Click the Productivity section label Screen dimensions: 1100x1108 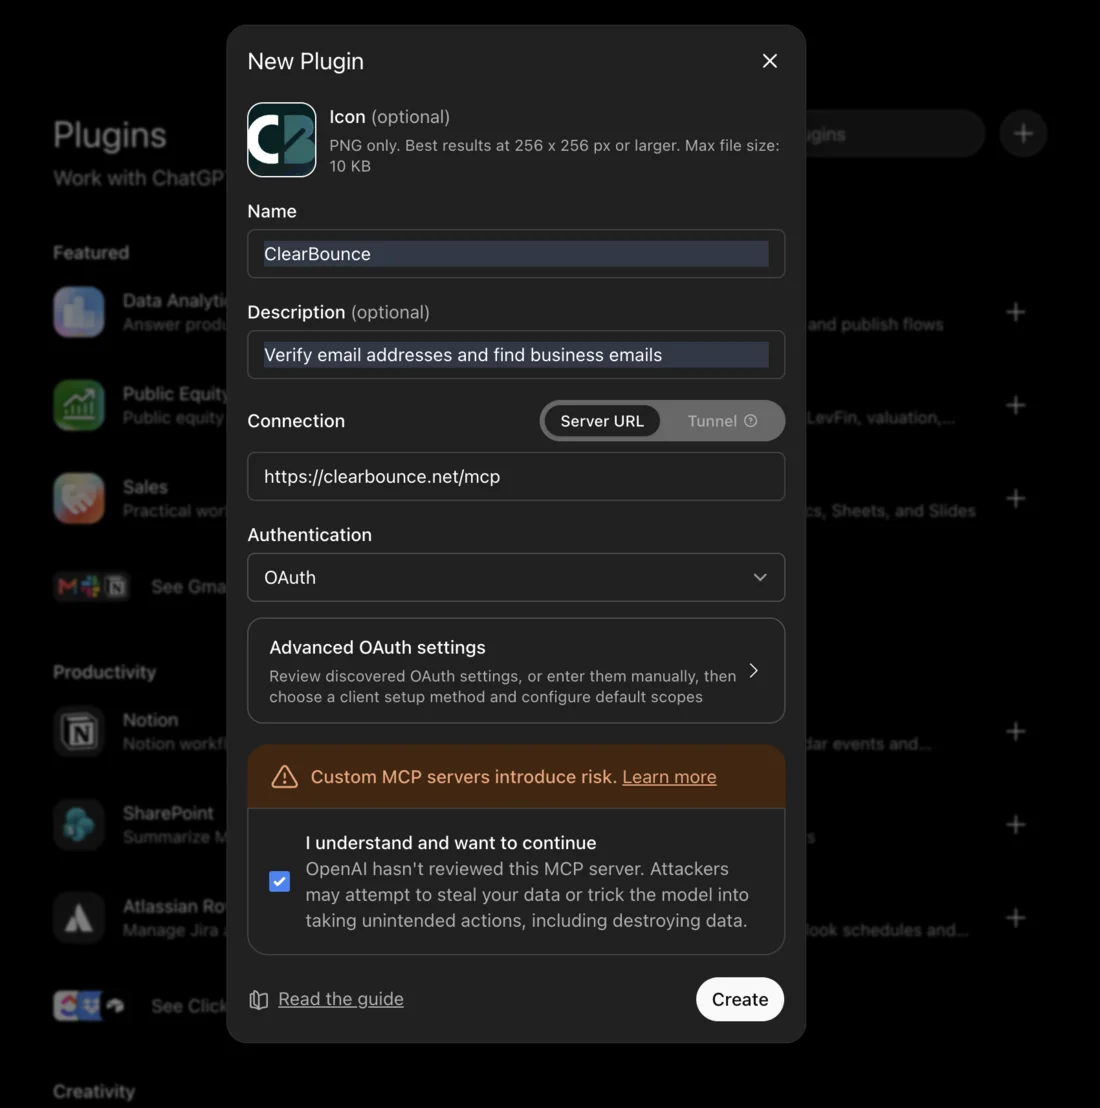(x=105, y=672)
